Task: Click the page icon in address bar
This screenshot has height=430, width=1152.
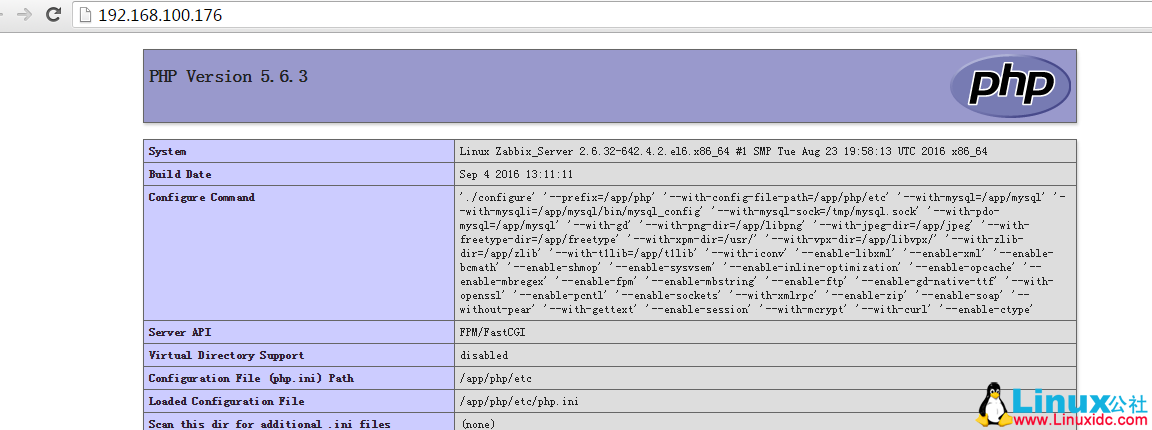Action: click(85, 15)
